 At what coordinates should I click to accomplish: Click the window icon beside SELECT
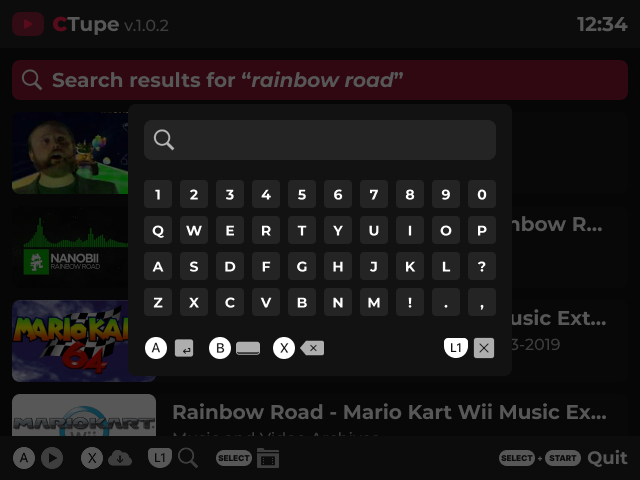coord(268,458)
